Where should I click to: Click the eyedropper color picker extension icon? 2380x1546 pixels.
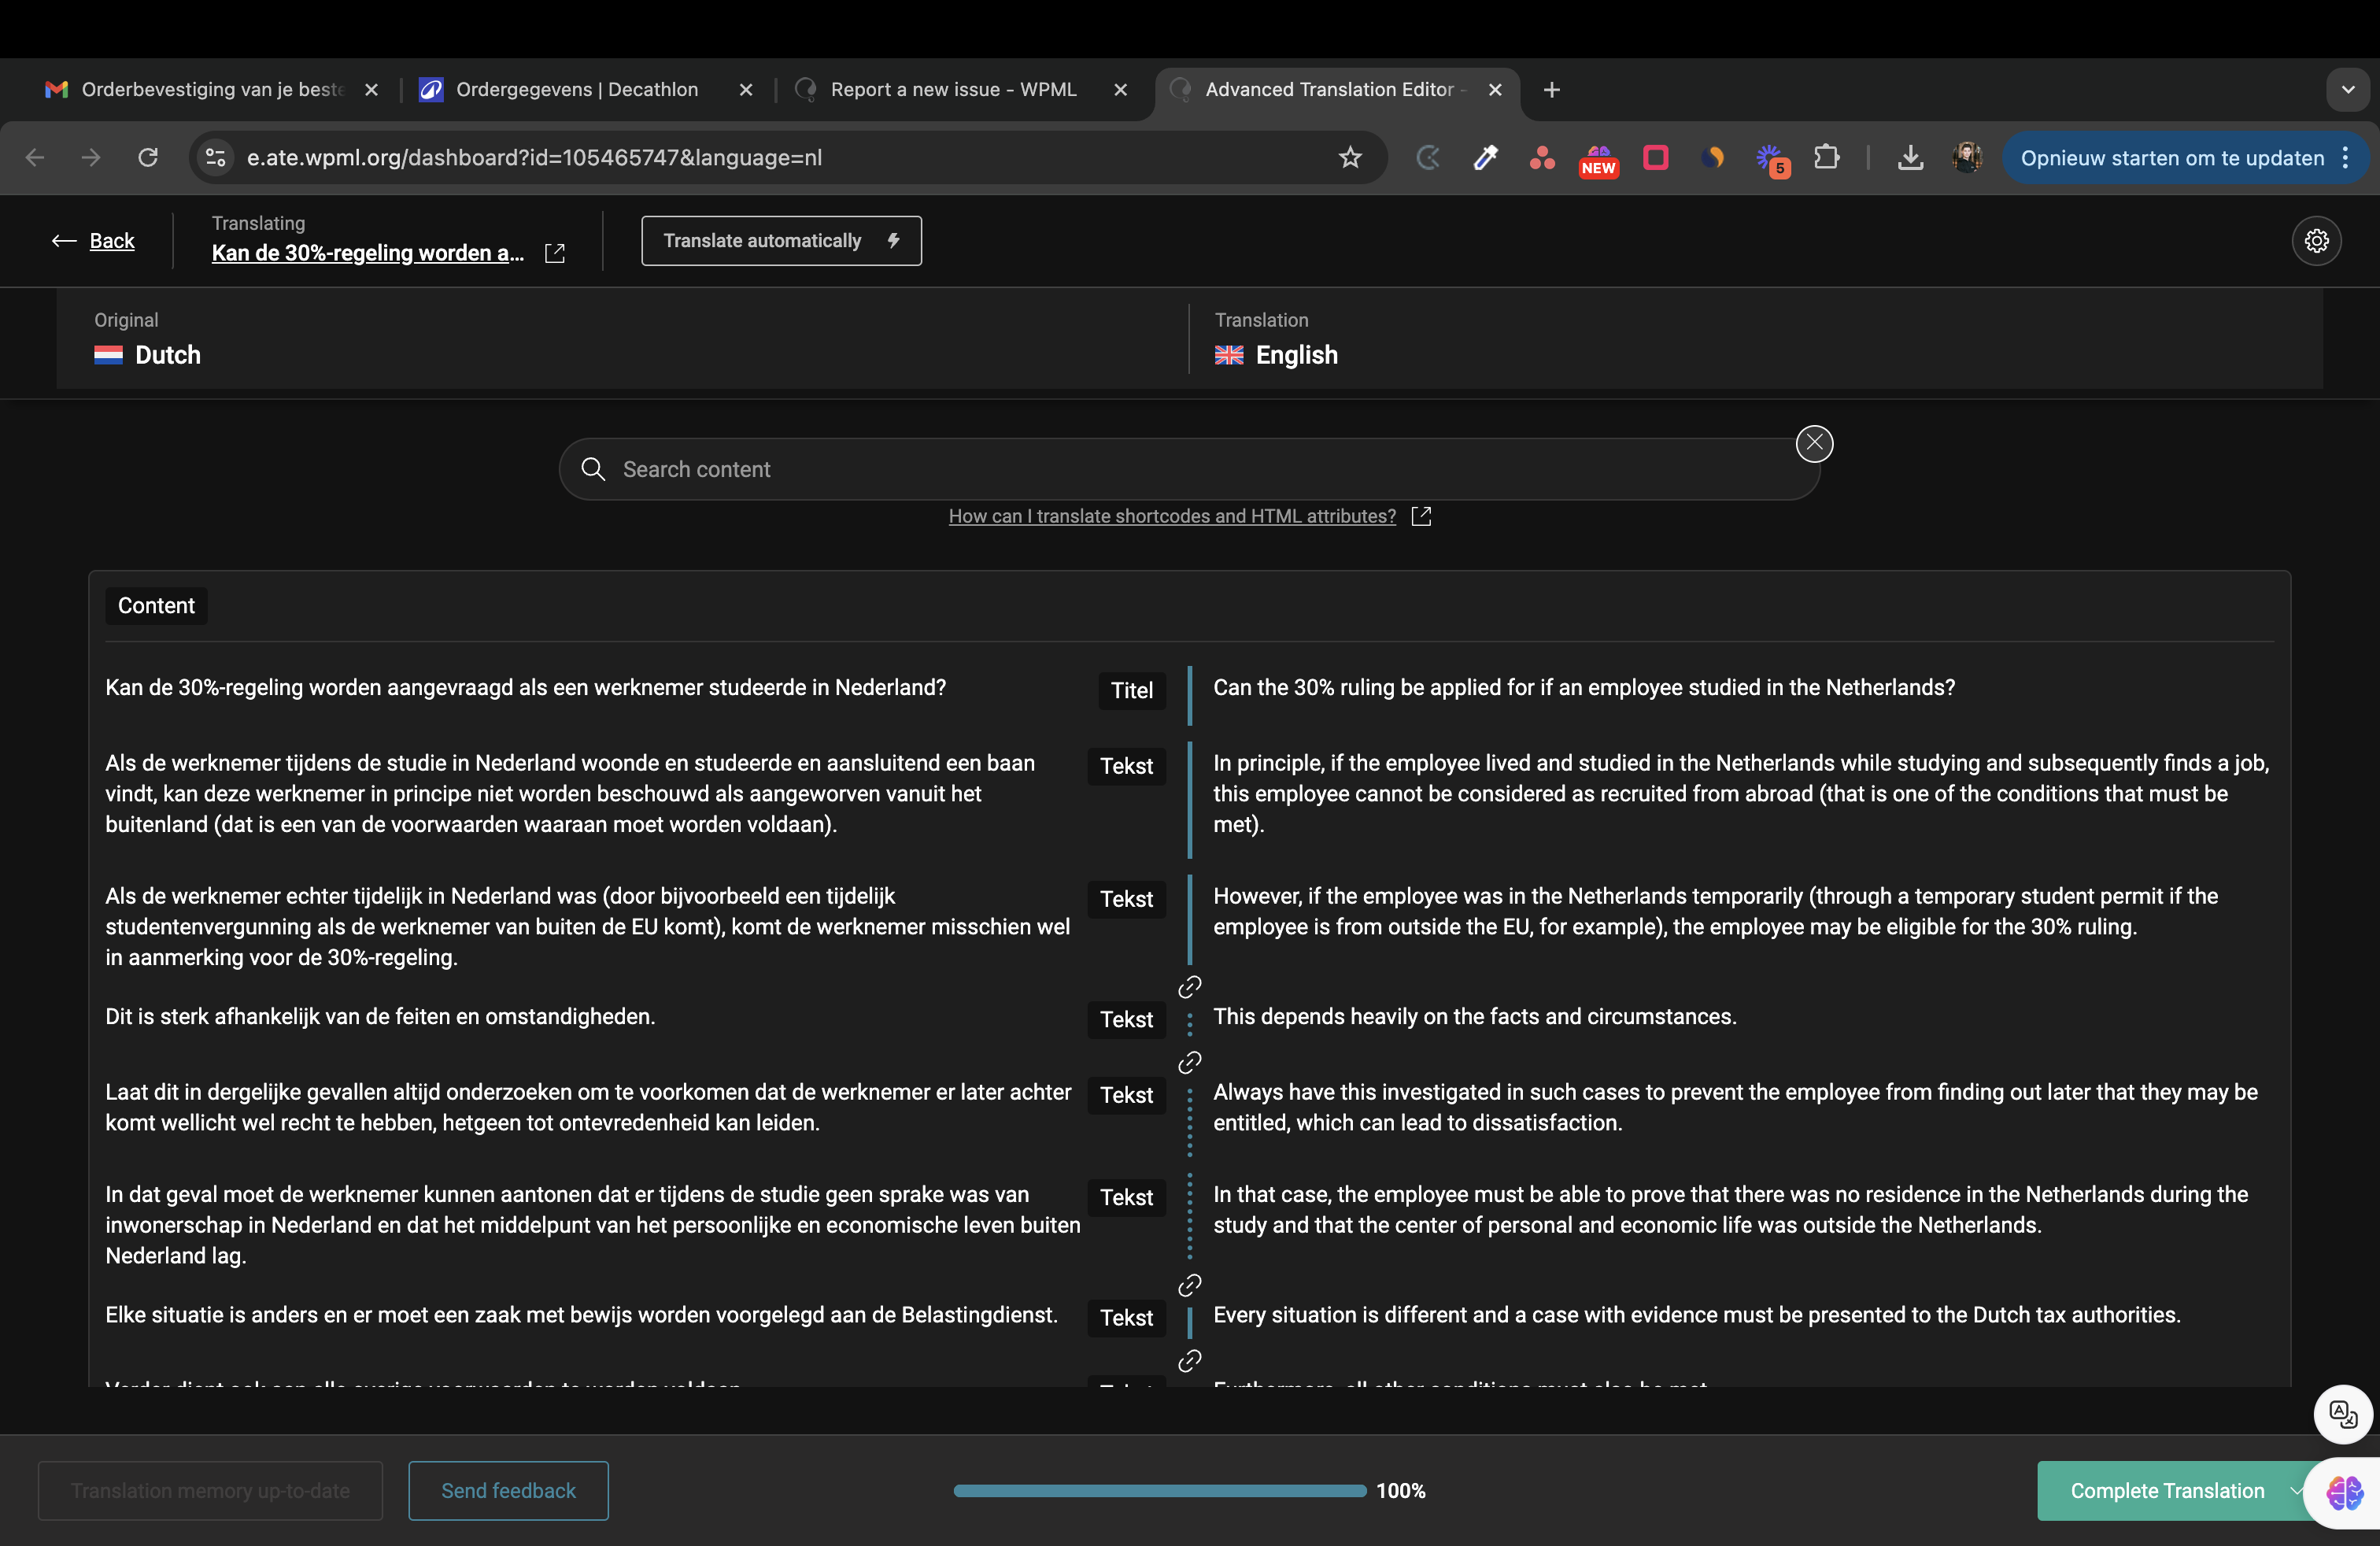point(1485,157)
